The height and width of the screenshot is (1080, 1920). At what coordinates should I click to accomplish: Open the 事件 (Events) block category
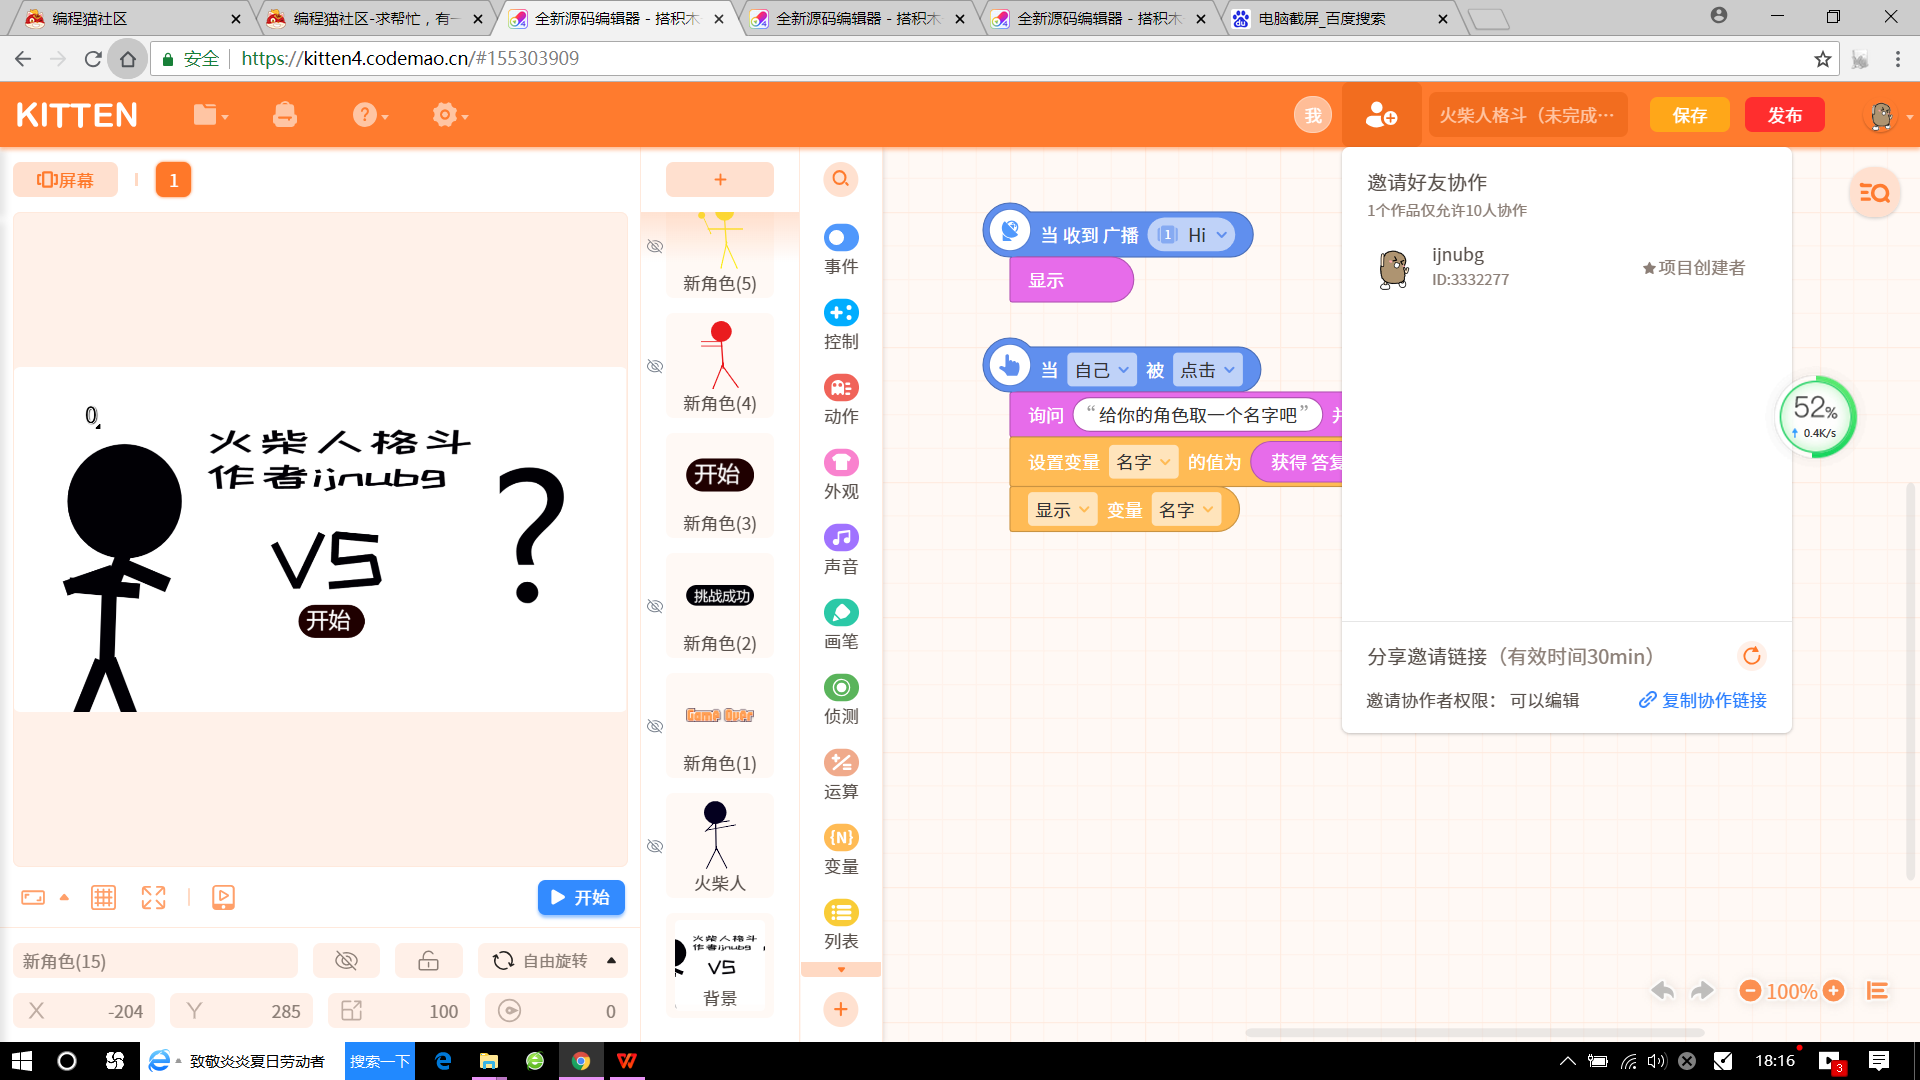click(x=841, y=249)
